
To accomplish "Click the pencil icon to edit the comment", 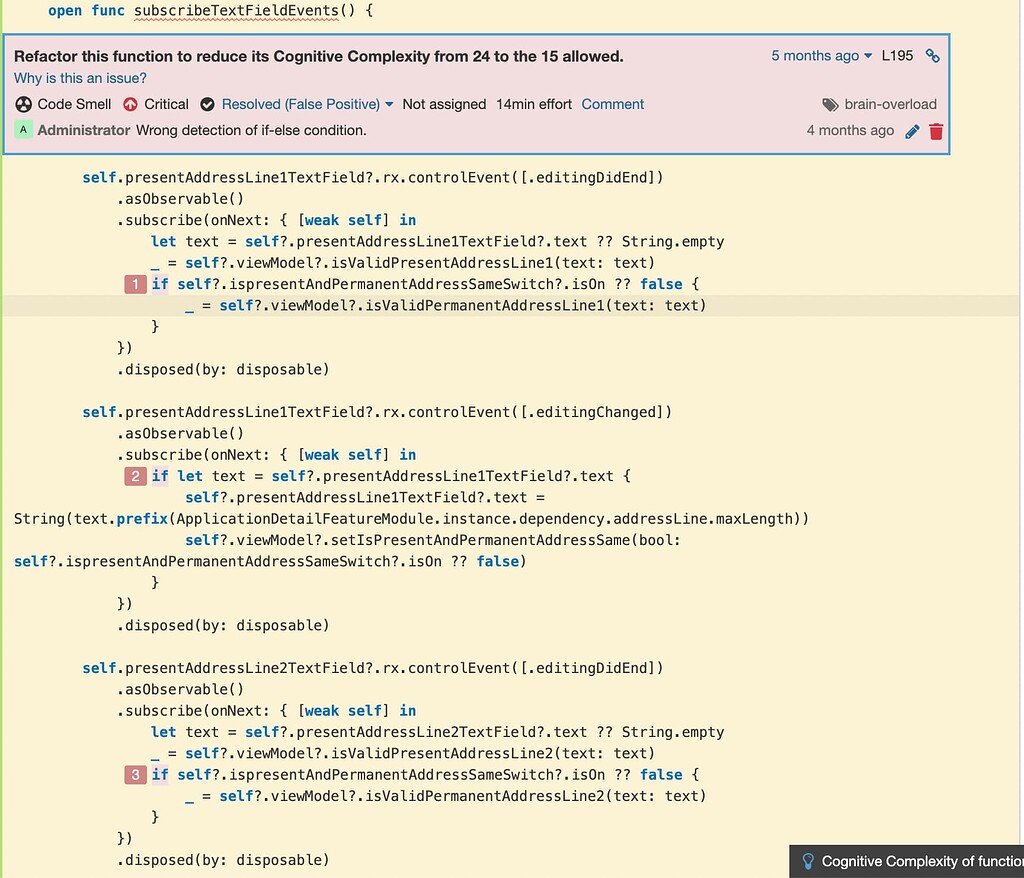I will 912,130.
